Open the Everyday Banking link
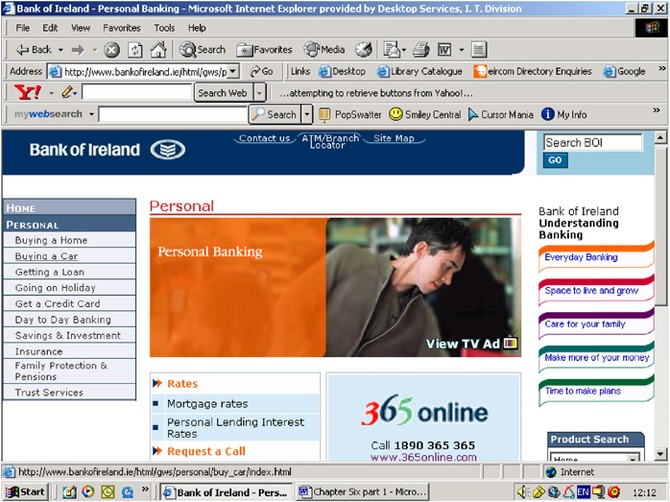670x502 pixels. (581, 257)
